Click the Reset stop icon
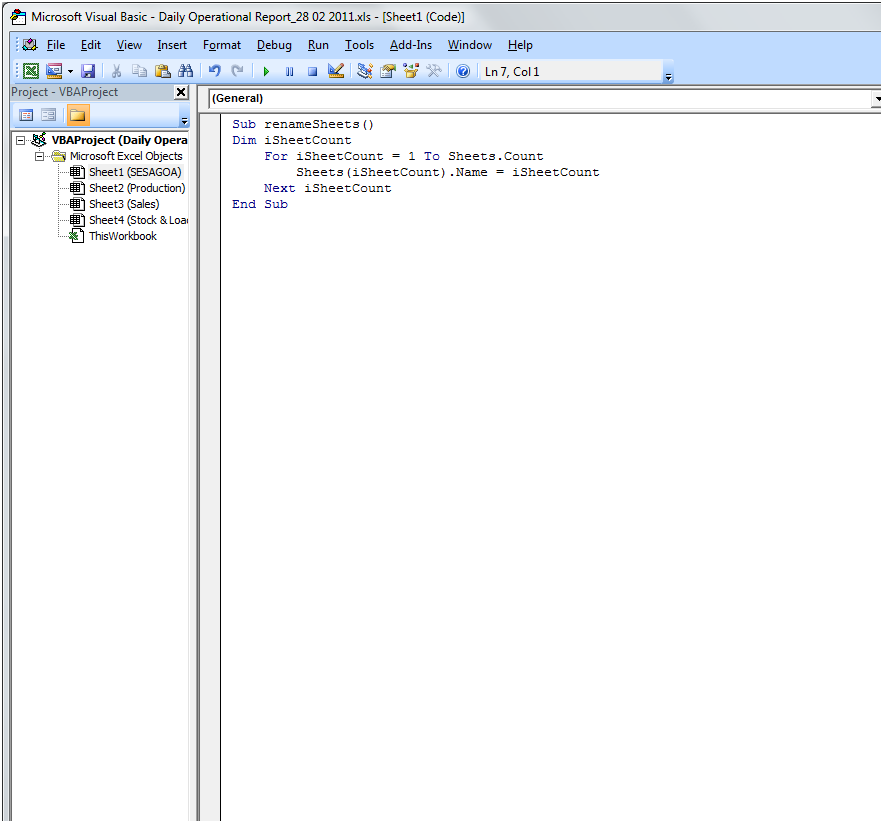The height and width of the screenshot is (823, 883). 312,71
